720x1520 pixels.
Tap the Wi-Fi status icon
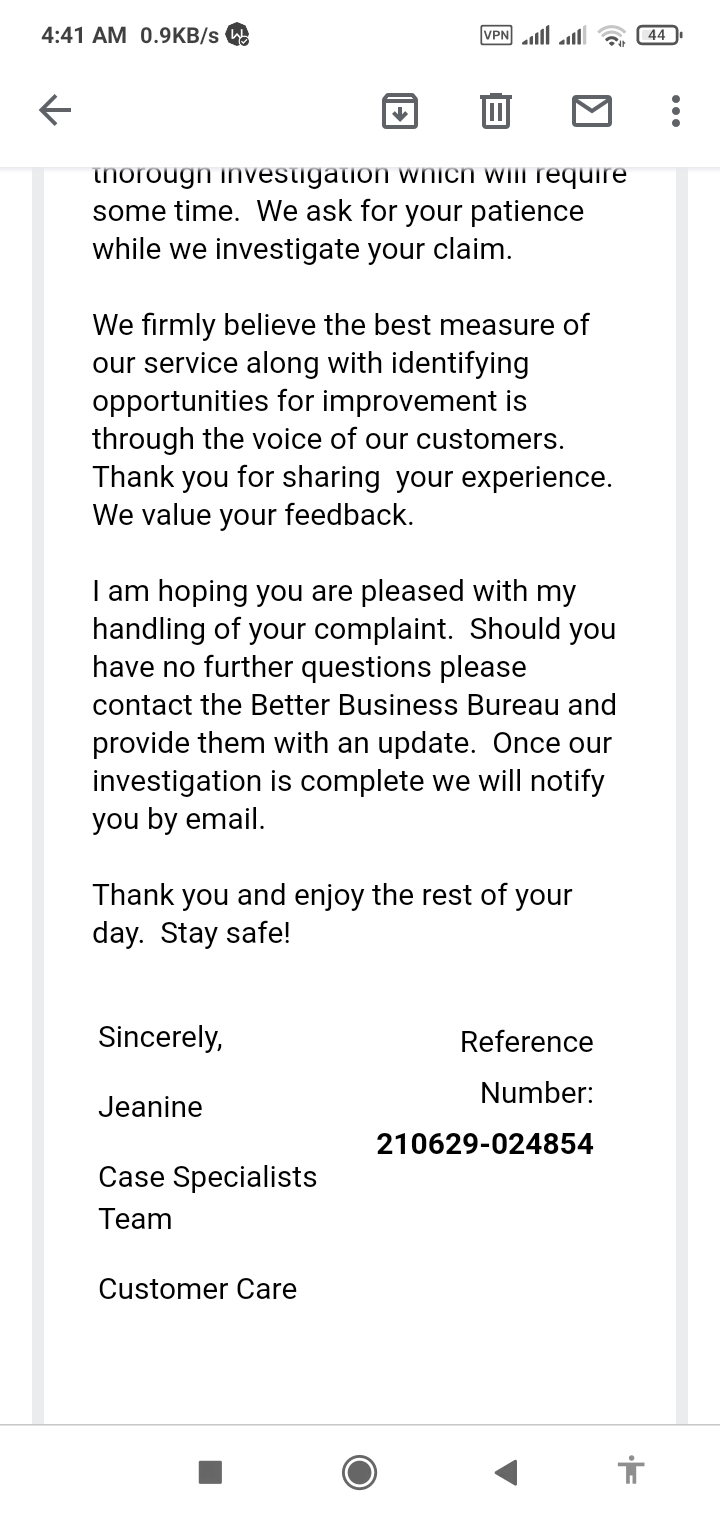coord(611,36)
